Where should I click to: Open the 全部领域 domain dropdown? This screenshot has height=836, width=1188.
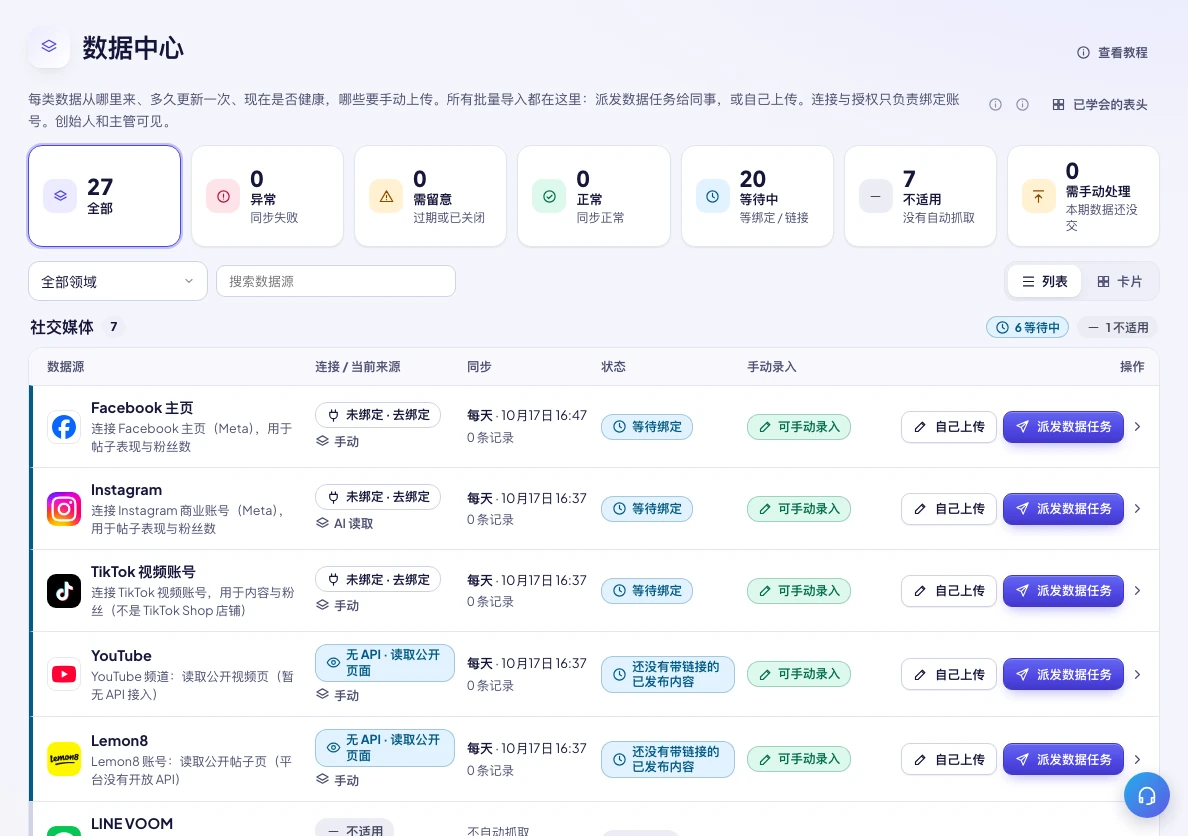pyautogui.click(x=118, y=281)
